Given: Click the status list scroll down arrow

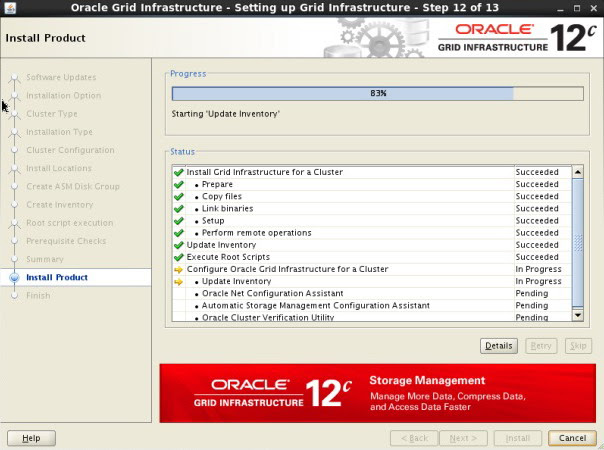Looking at the screenshot, I should click(577, 315).
